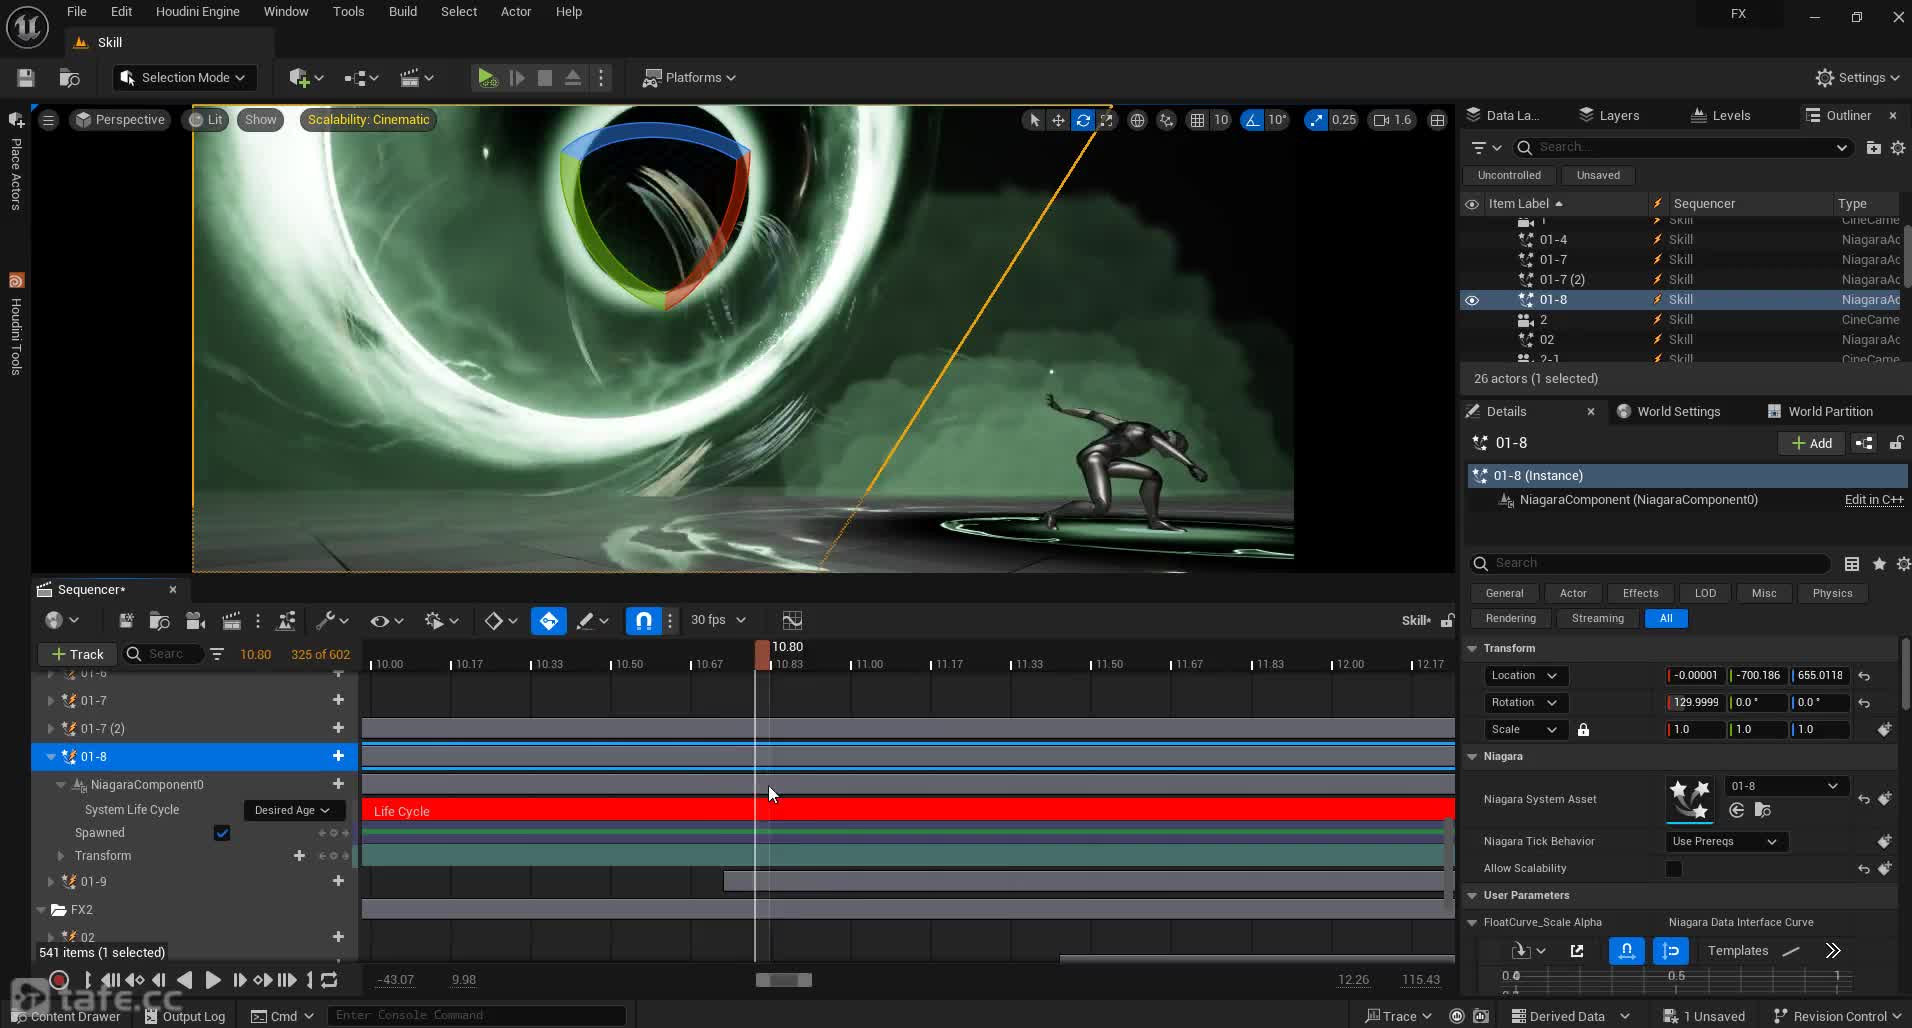1912x1028 pixels.
Task: Open the Settings dropdown in toolbar
Action: pos(1857,78)
